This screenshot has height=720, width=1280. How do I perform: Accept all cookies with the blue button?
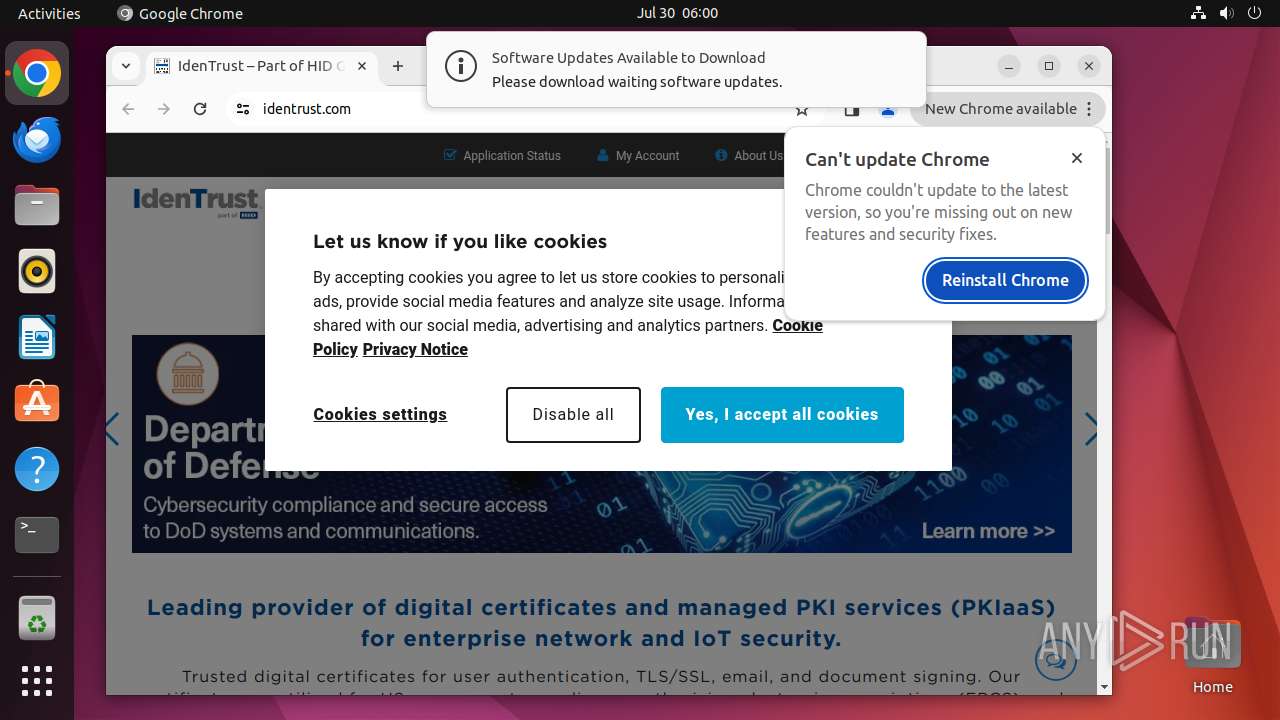coord(782,415)
